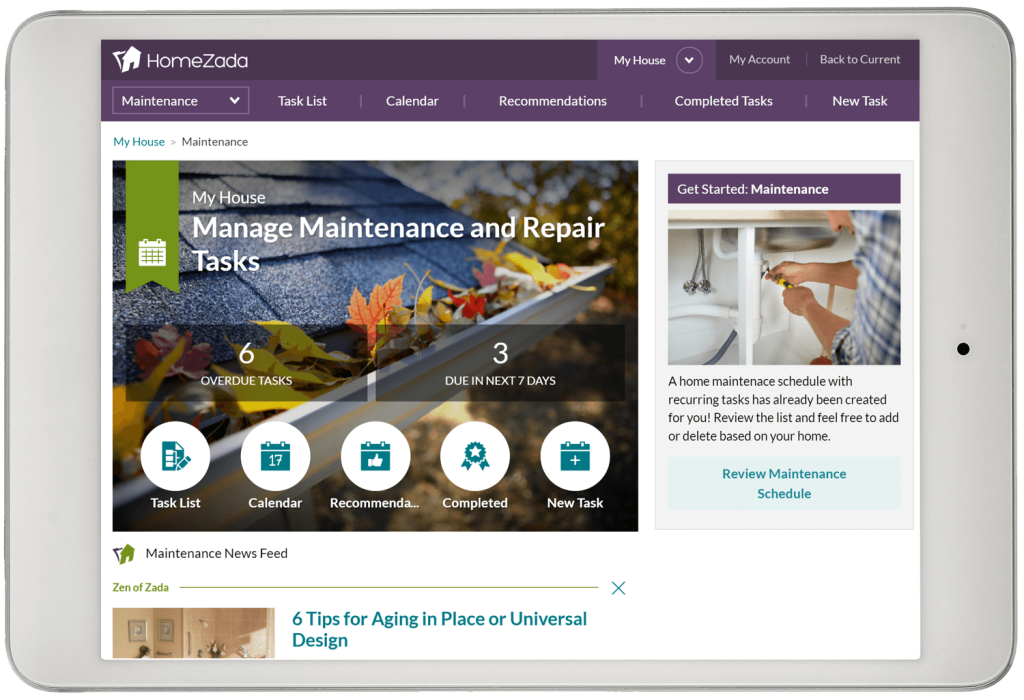The image size is (1024, 700).
Task: Open the Calendar circle icon showing 17
Action: [275, 456]
